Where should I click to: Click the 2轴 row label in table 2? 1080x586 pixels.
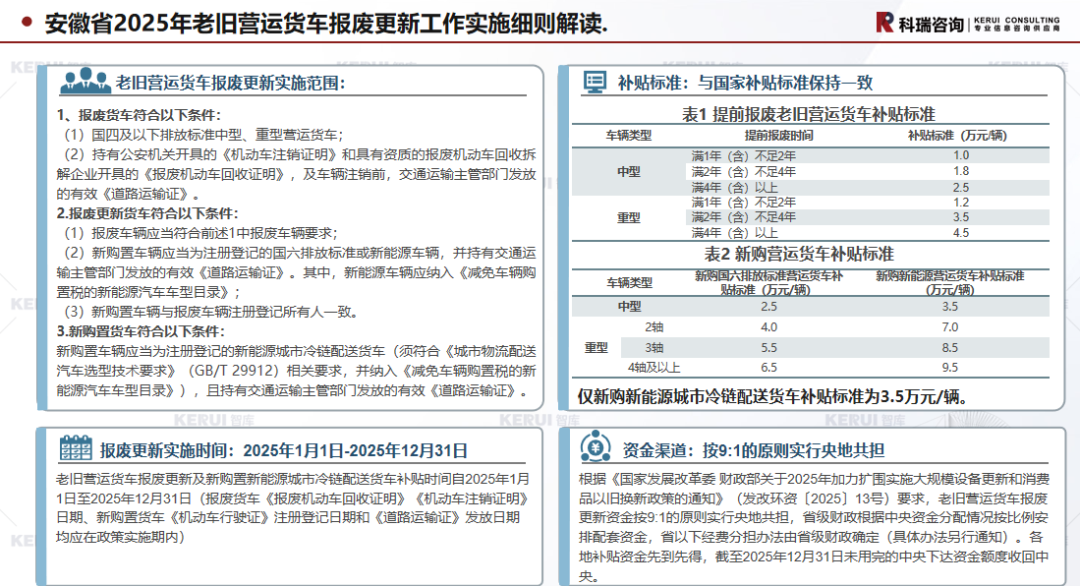click(654, 327)
